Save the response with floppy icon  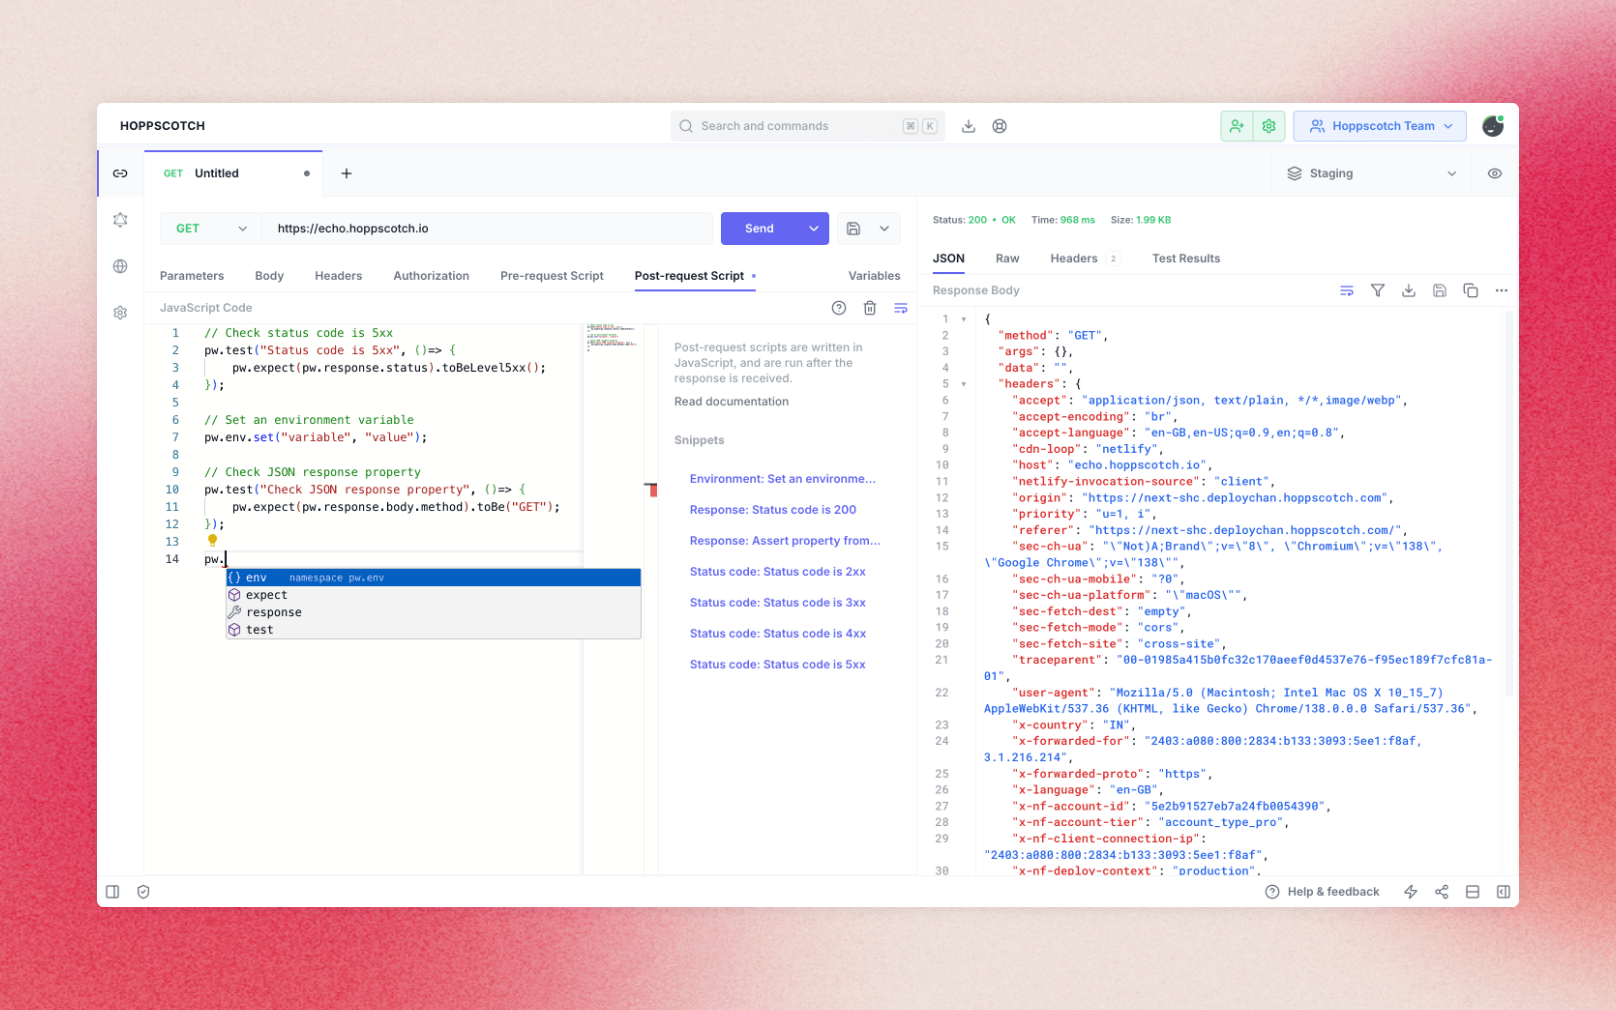[1440, 290]
